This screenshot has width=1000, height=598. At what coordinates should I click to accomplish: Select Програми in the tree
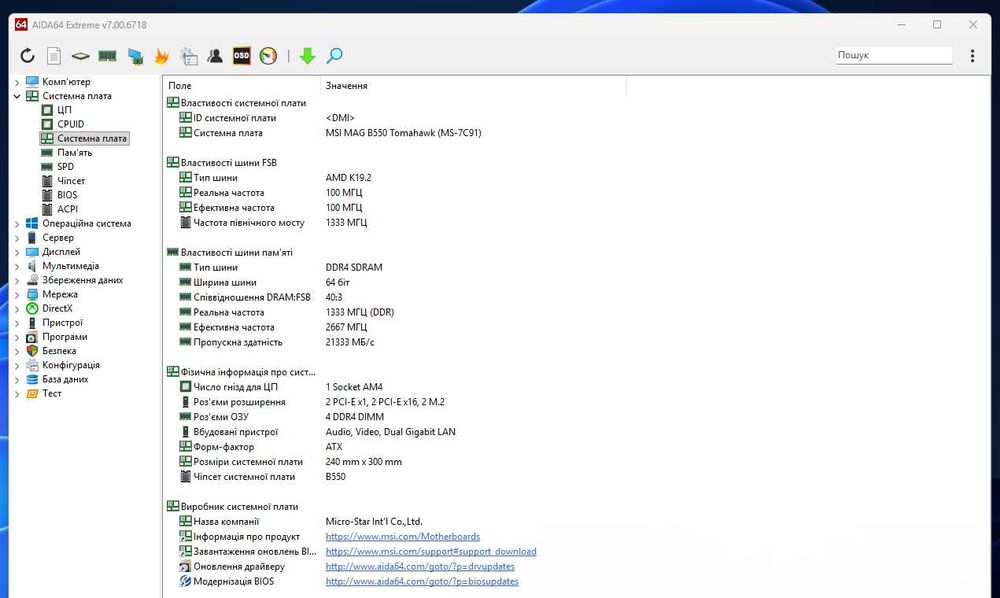(x=64, y=337)
